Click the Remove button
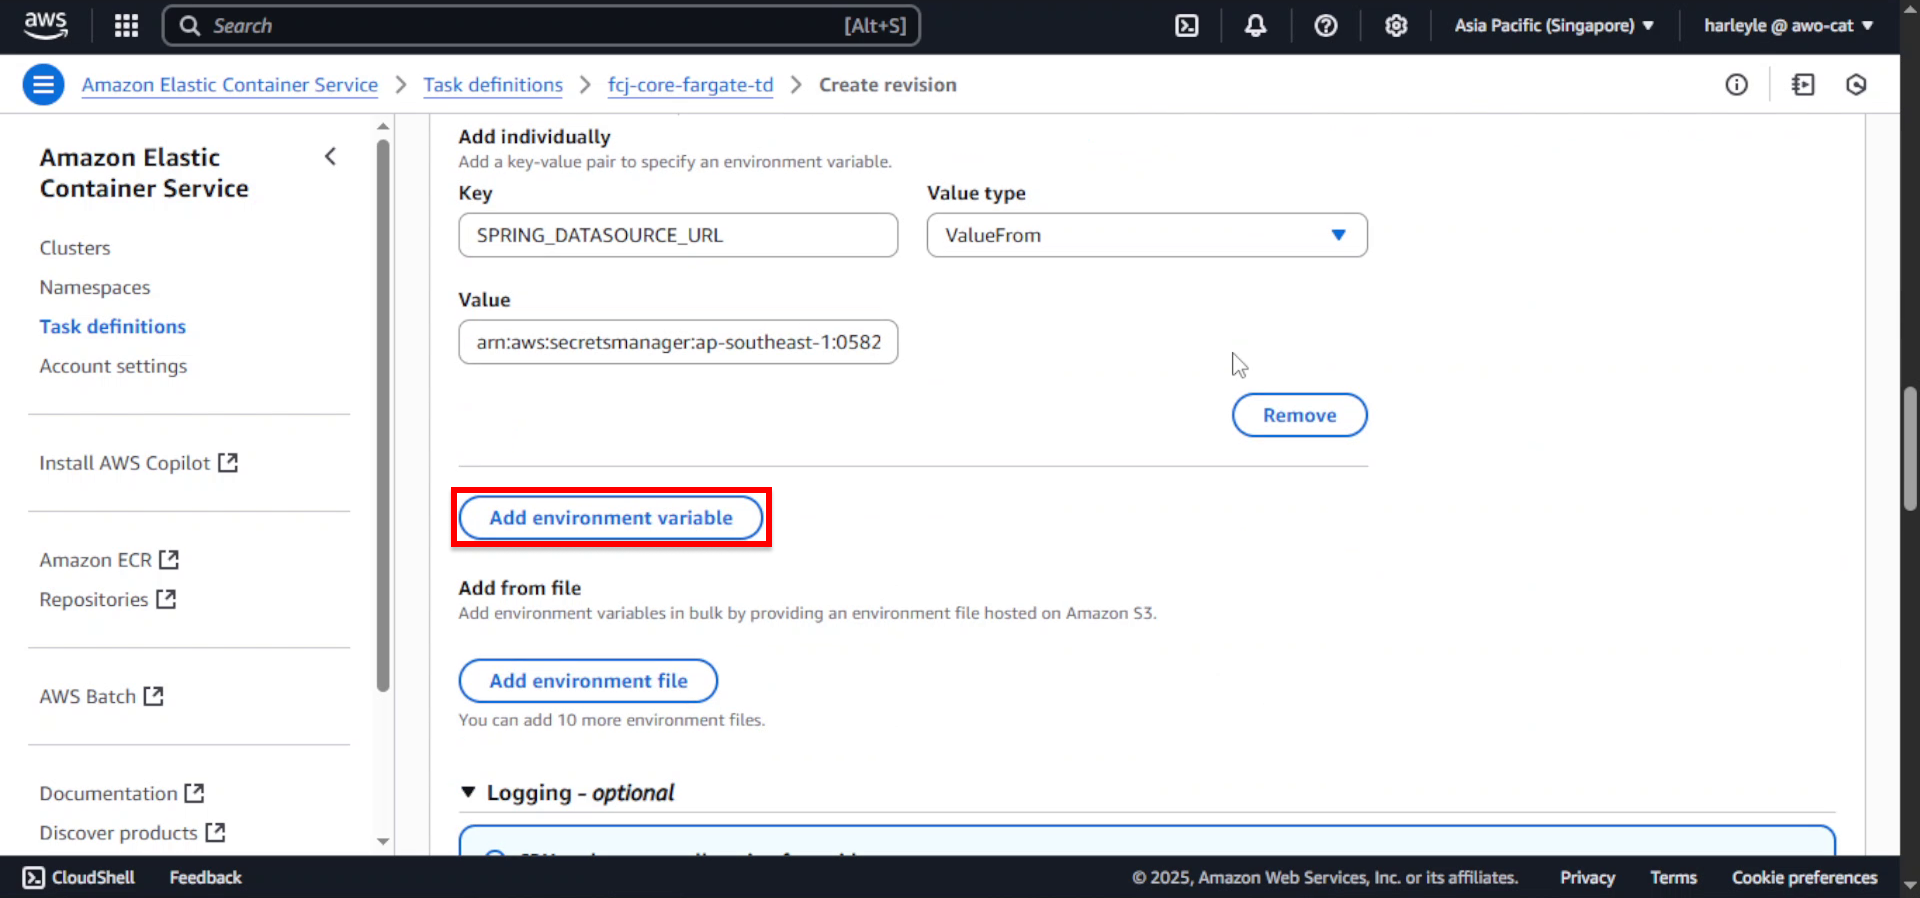 coord(1299,415)
